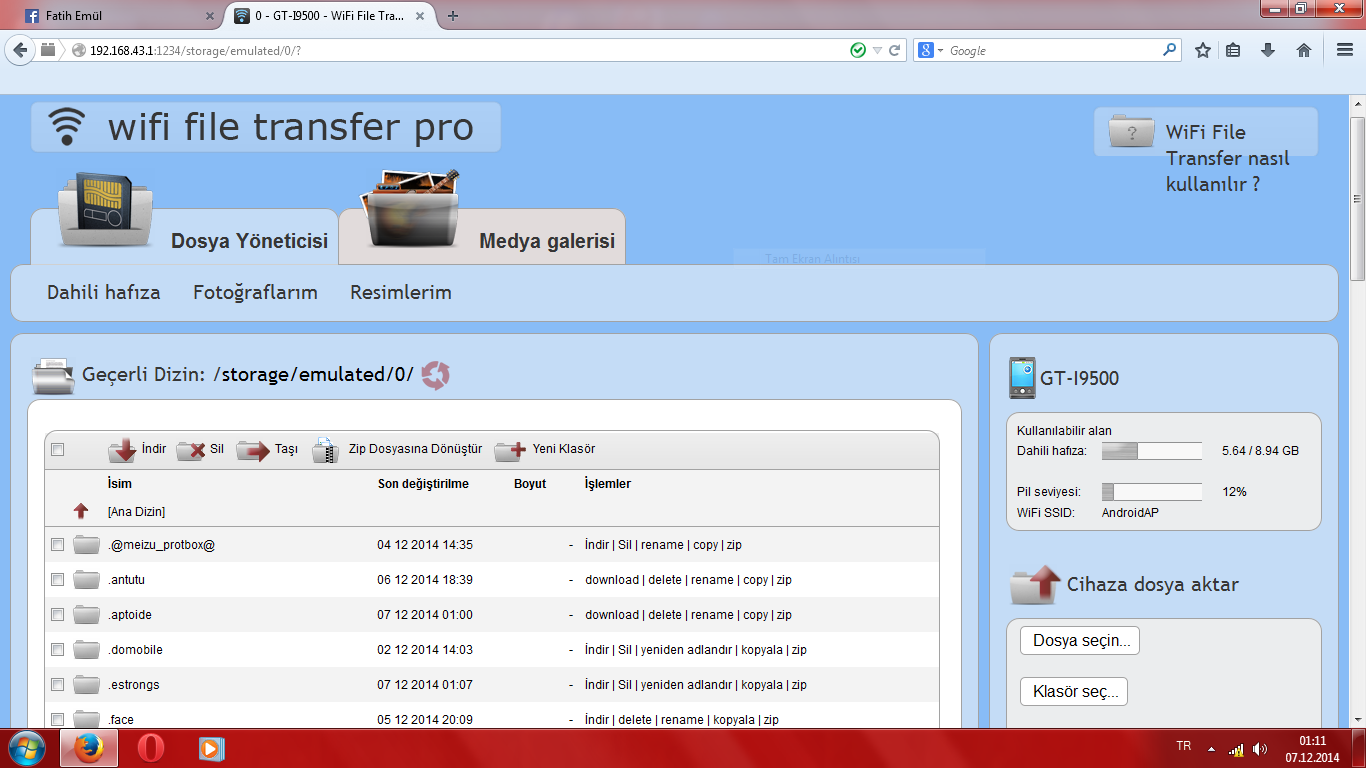Show hidden system tray icons arrow
Screen dimensions: 1366x768
click(1211, 749)
